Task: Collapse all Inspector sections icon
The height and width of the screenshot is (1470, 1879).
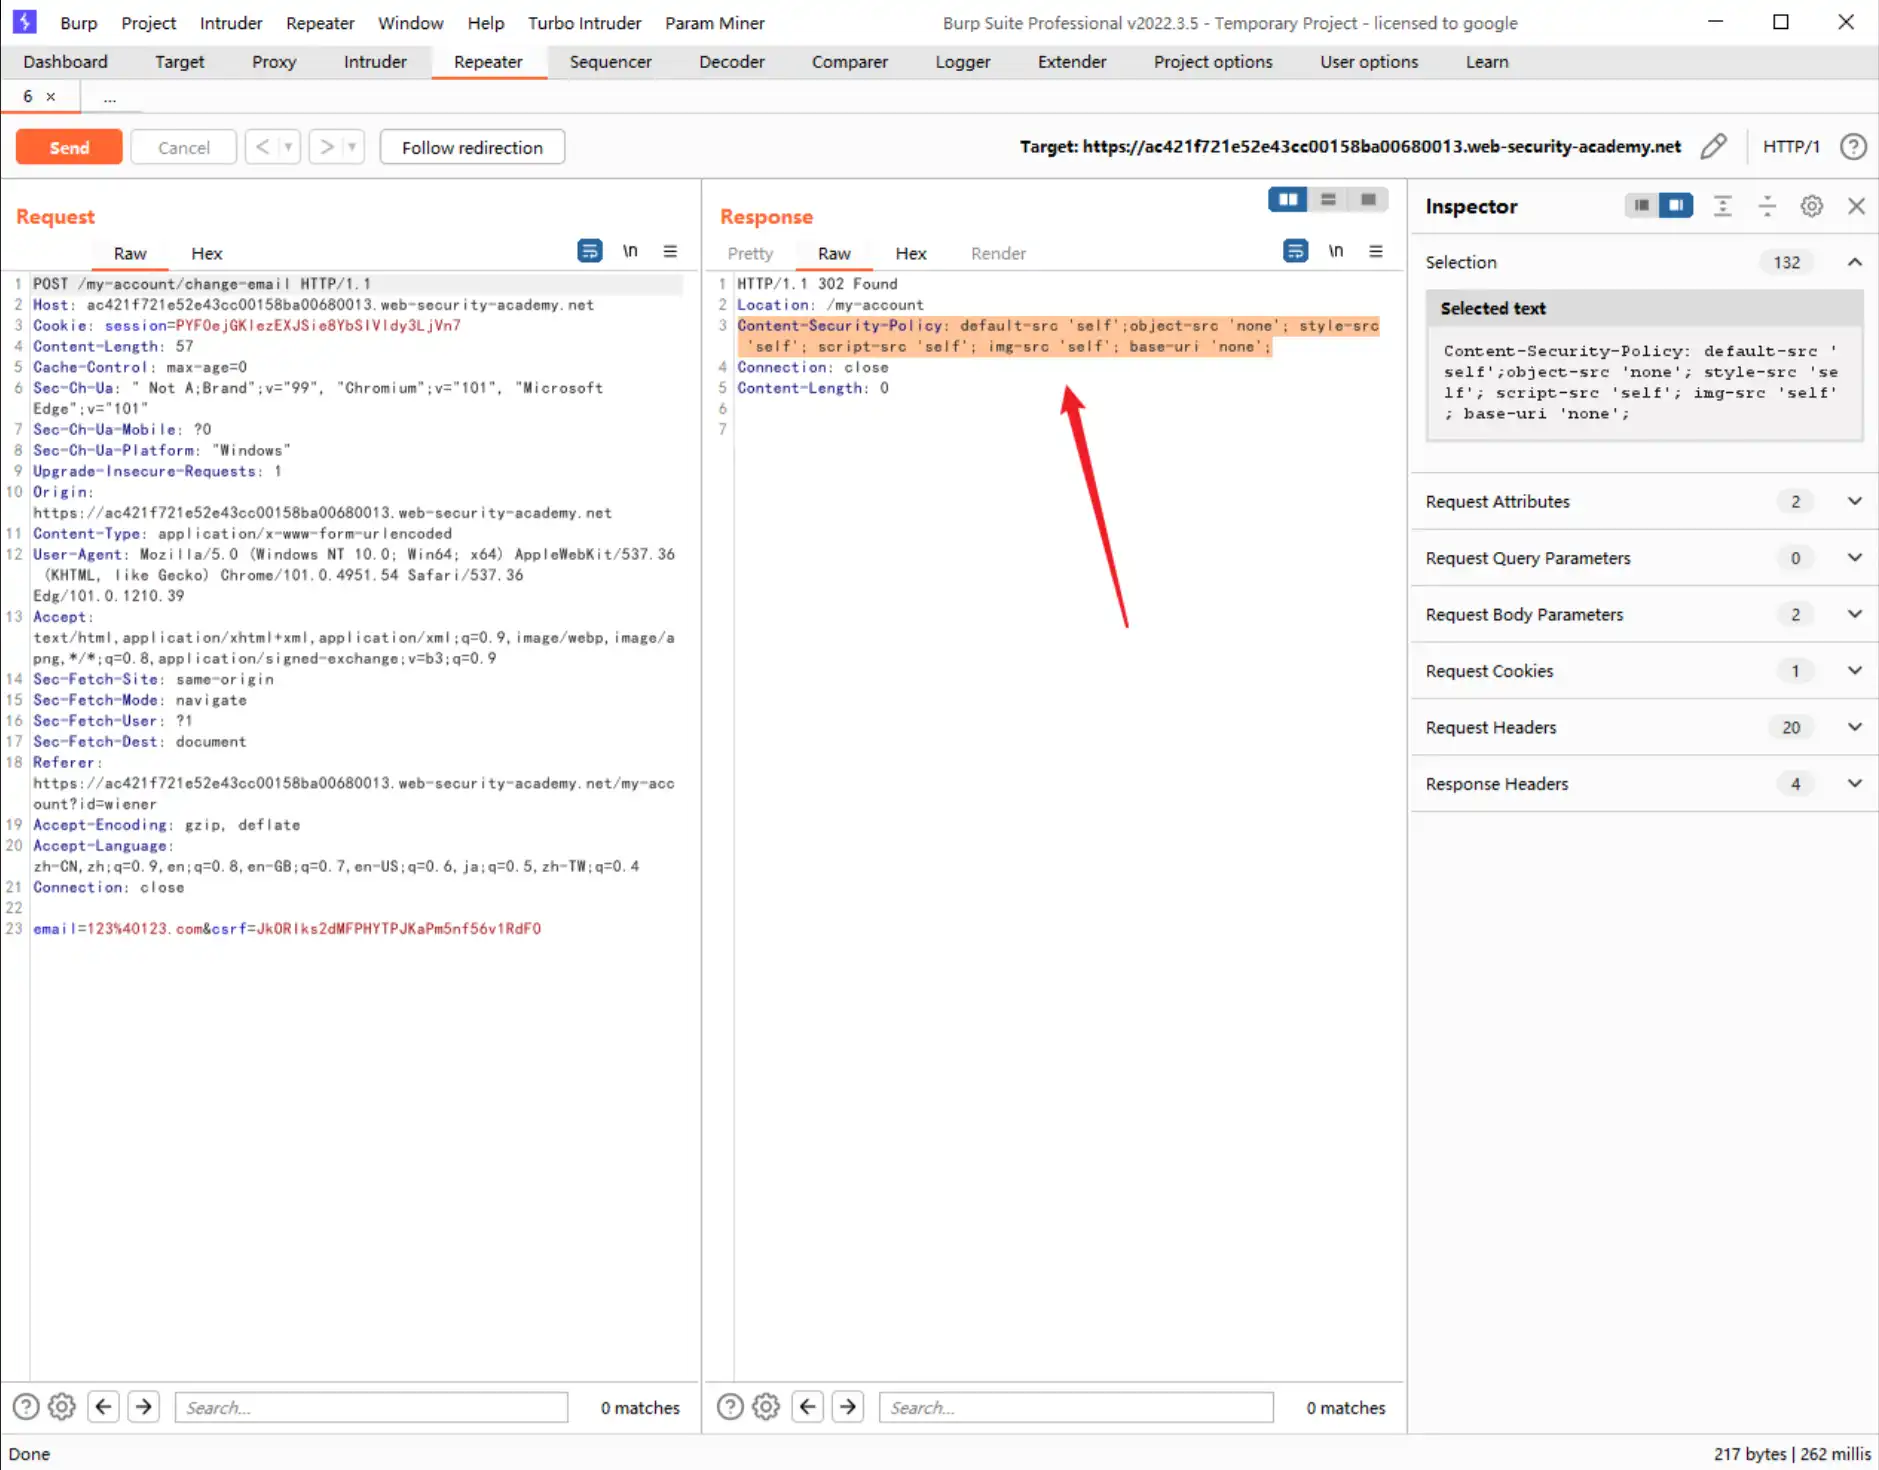Action: 1767,206
